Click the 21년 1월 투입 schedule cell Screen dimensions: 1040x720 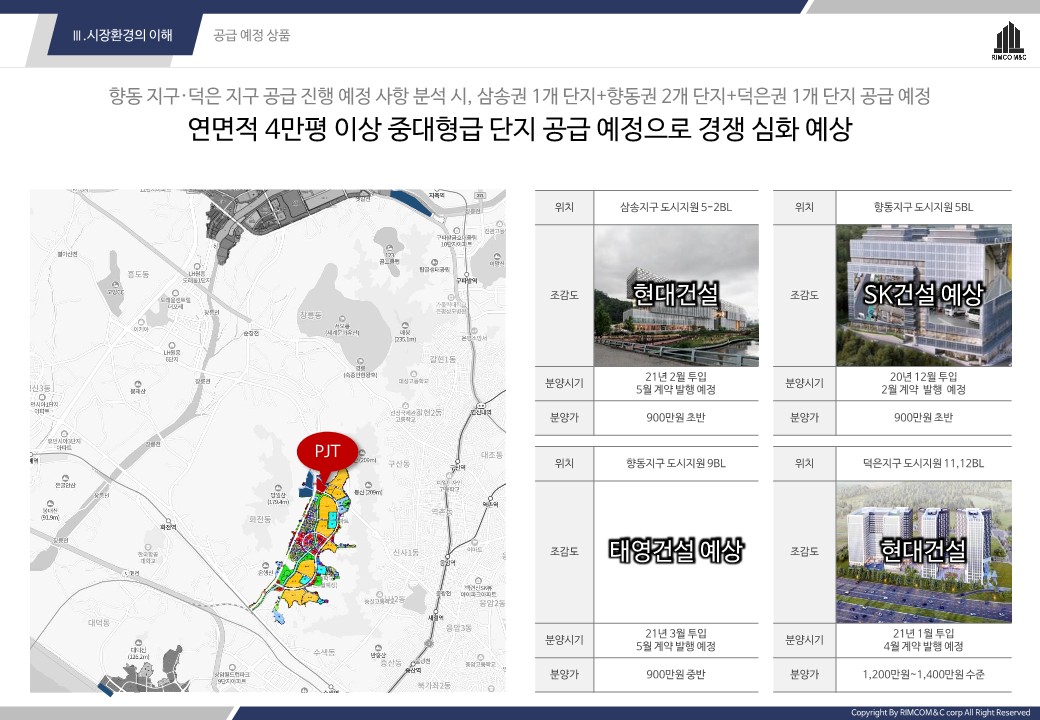923,639
